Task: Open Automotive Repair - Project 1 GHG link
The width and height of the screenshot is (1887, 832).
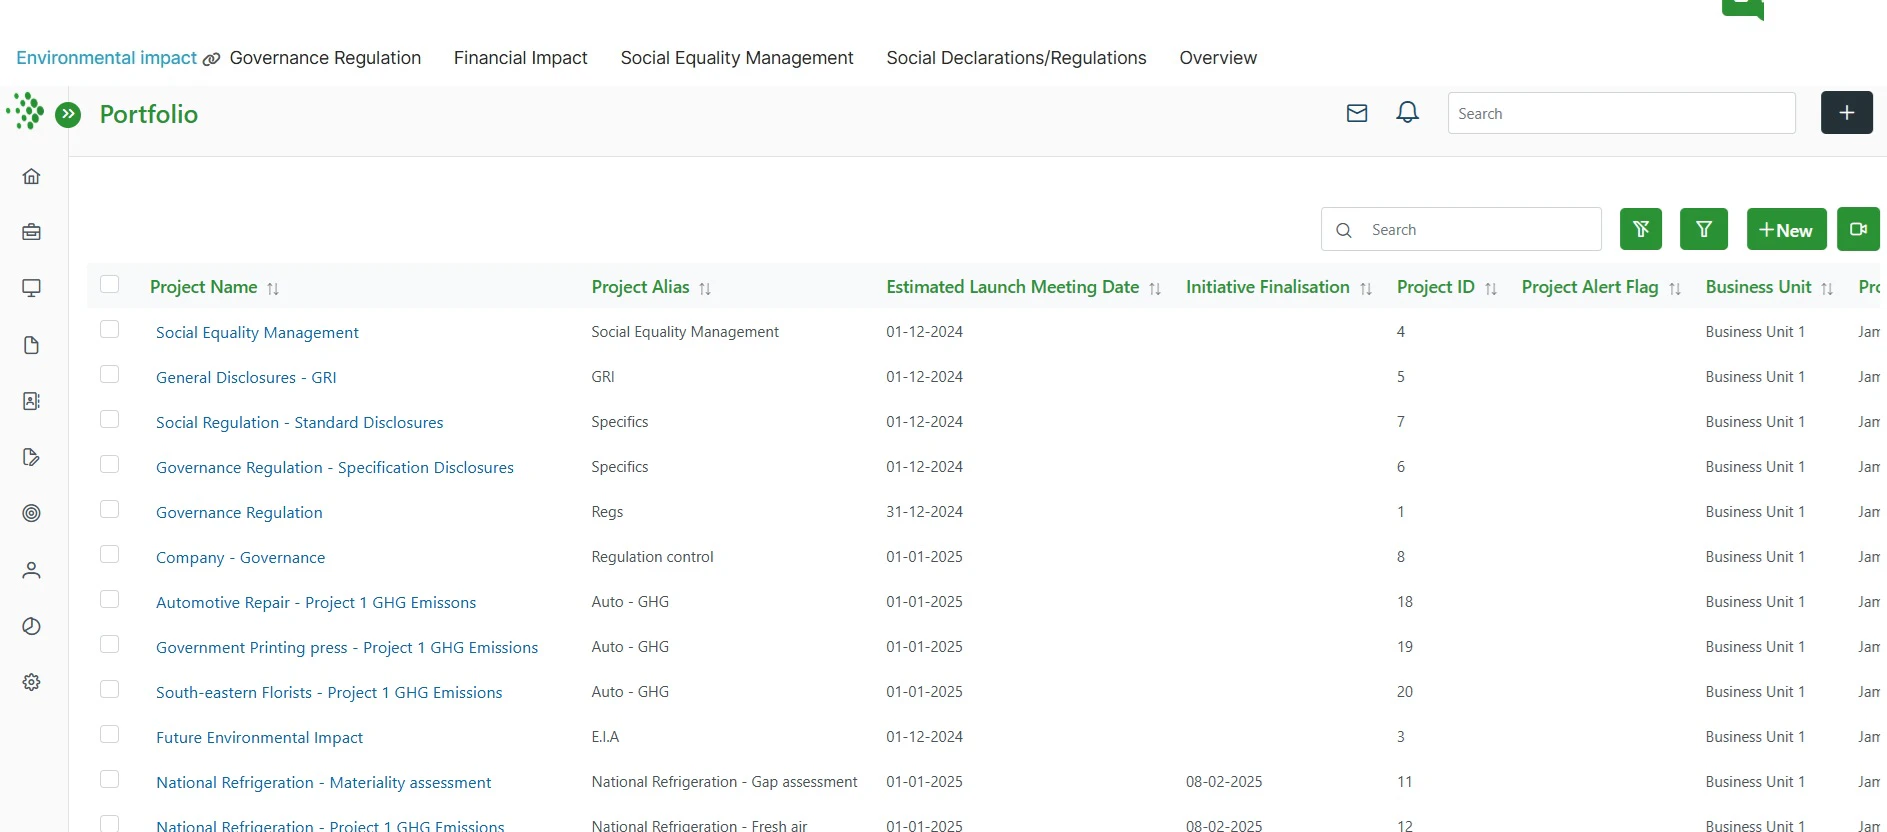Action: pyautogui.click(x=316, y=602)
